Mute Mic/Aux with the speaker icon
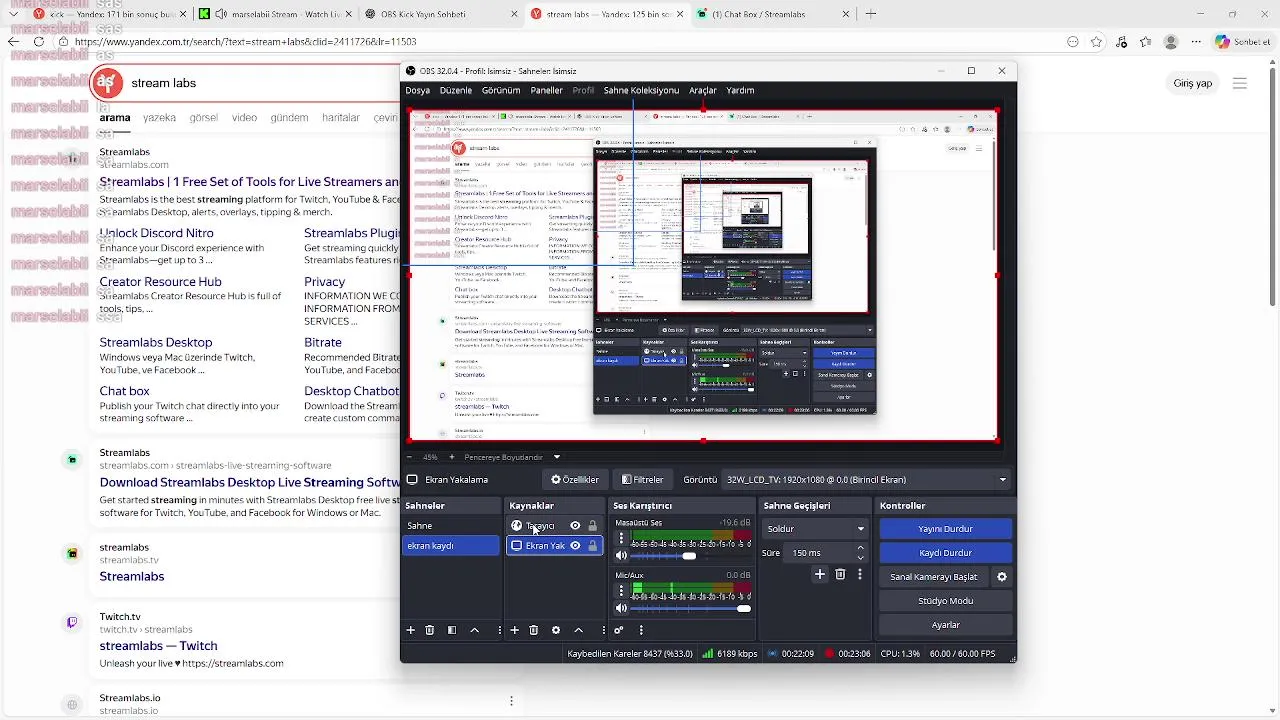1280x720 pixels. [621, 608]
